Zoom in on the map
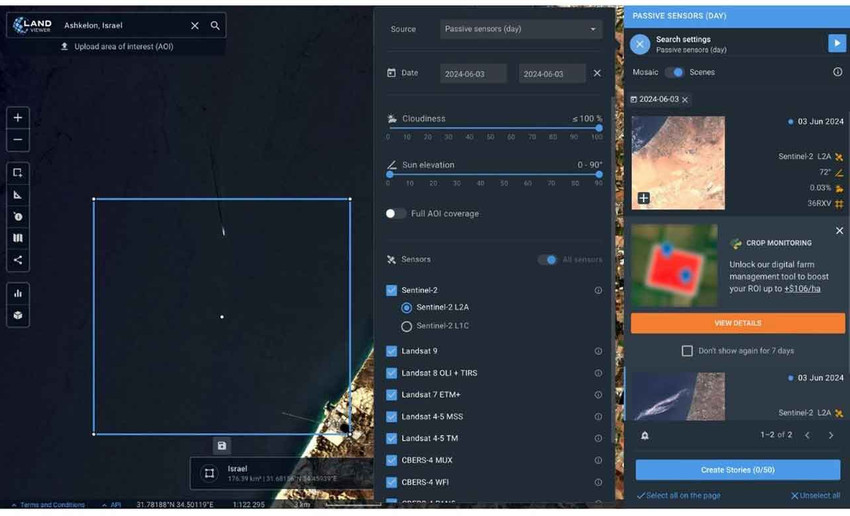 18,118
